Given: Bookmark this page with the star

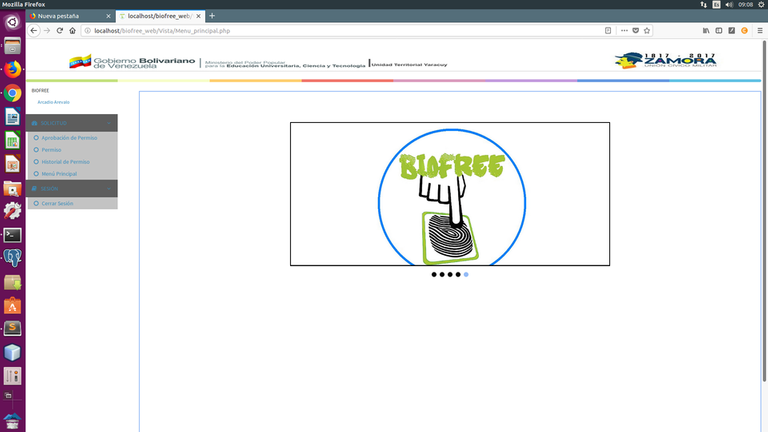Looking at the screenshot, I should (x=647, y=30).
